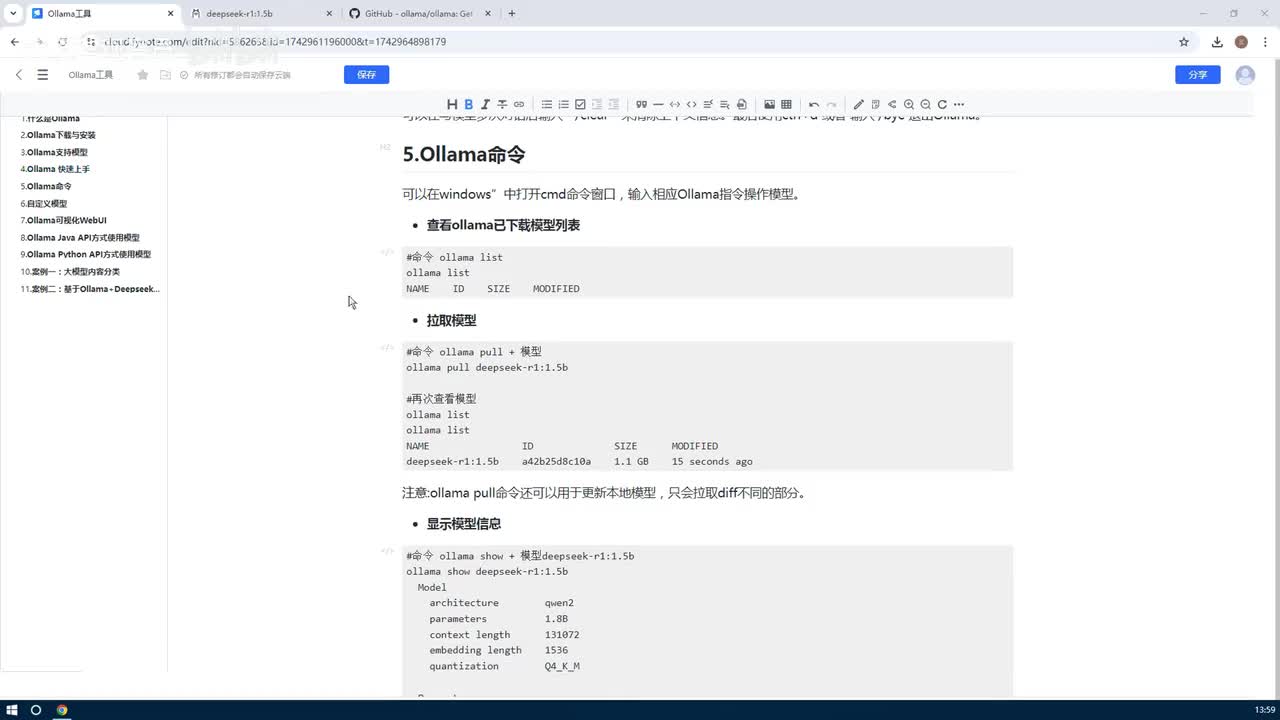Insert a checkbox task list
Viewport: 1280px width, 720px height.
pyautogui.click(x=580, y=104)
